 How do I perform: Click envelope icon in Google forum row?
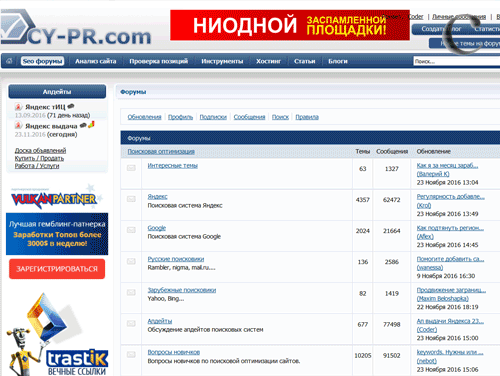[x=131, y=230]
